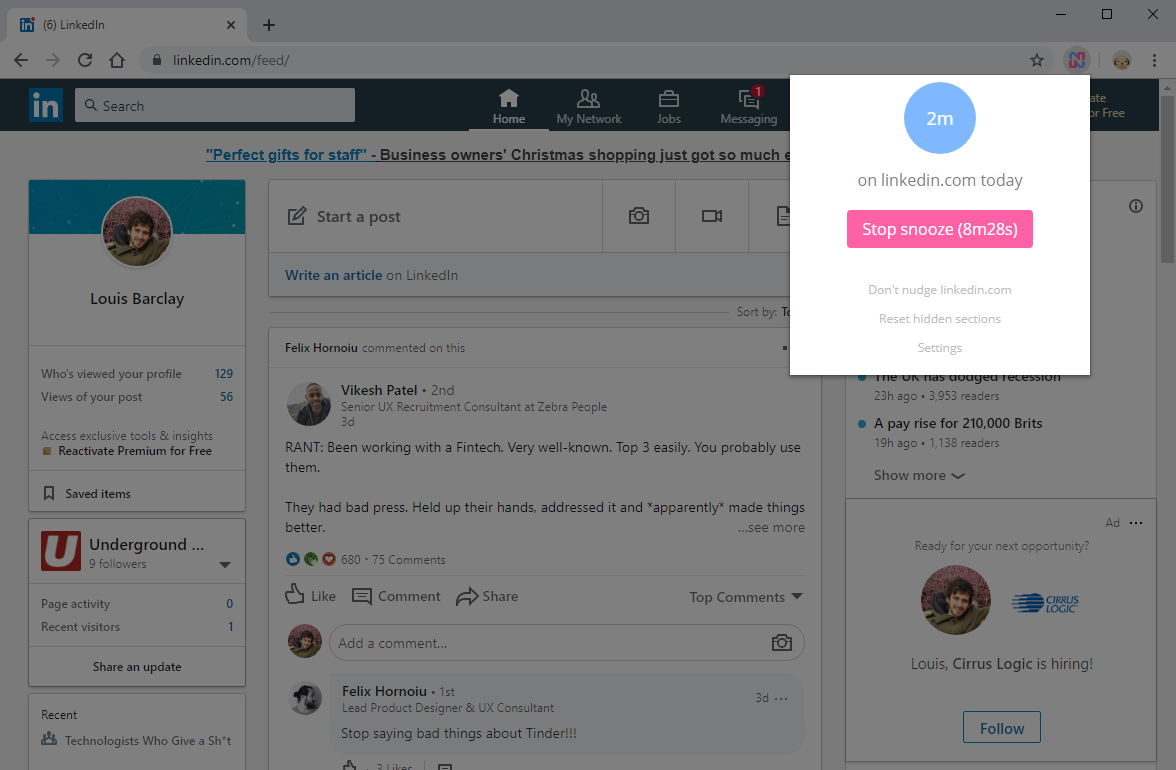Image resolution: width=1176 pixels, height=770 pixels.
Task: Go back to previous page
Action: pyautogui.click(x=21, y=60)
